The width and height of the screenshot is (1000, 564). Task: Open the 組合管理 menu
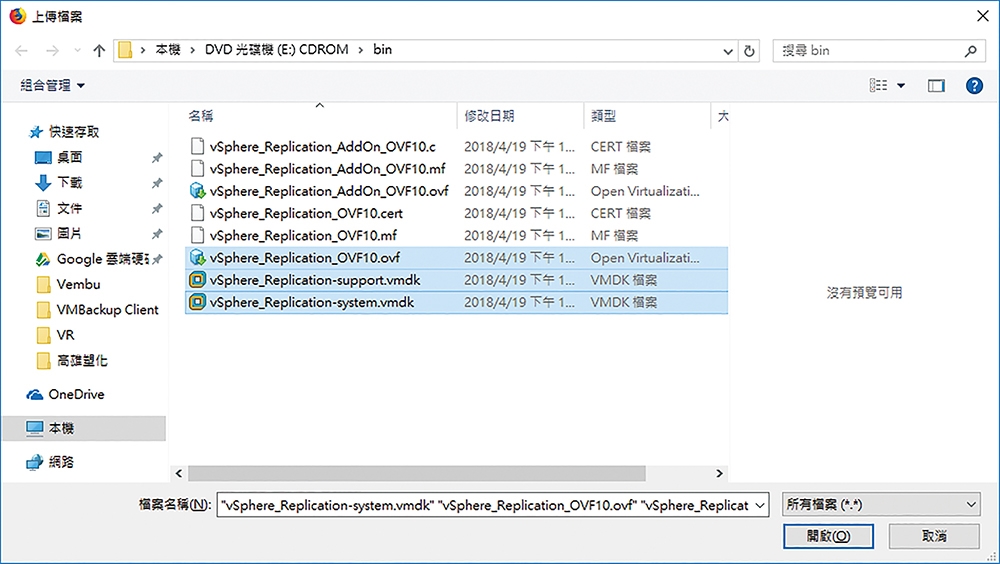tap(52, 85)
